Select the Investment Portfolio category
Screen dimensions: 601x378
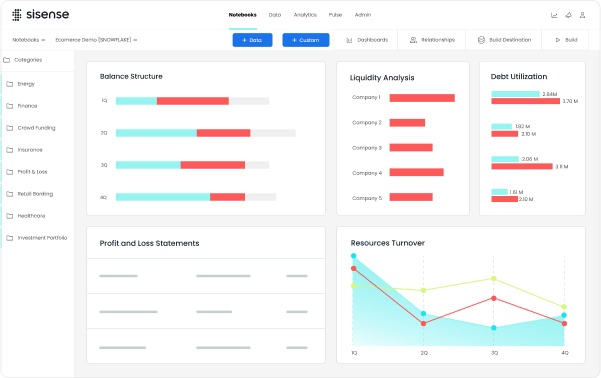pyautogui.click(x=38, y=238)
